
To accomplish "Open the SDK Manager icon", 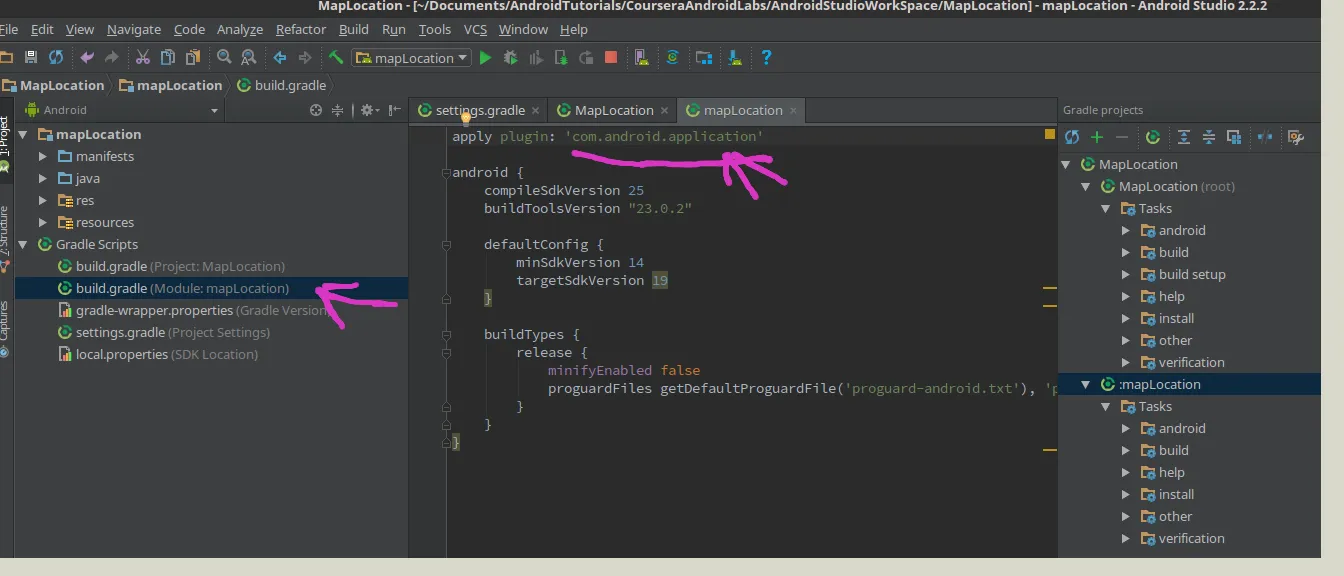I will click(x=735, y=58).
